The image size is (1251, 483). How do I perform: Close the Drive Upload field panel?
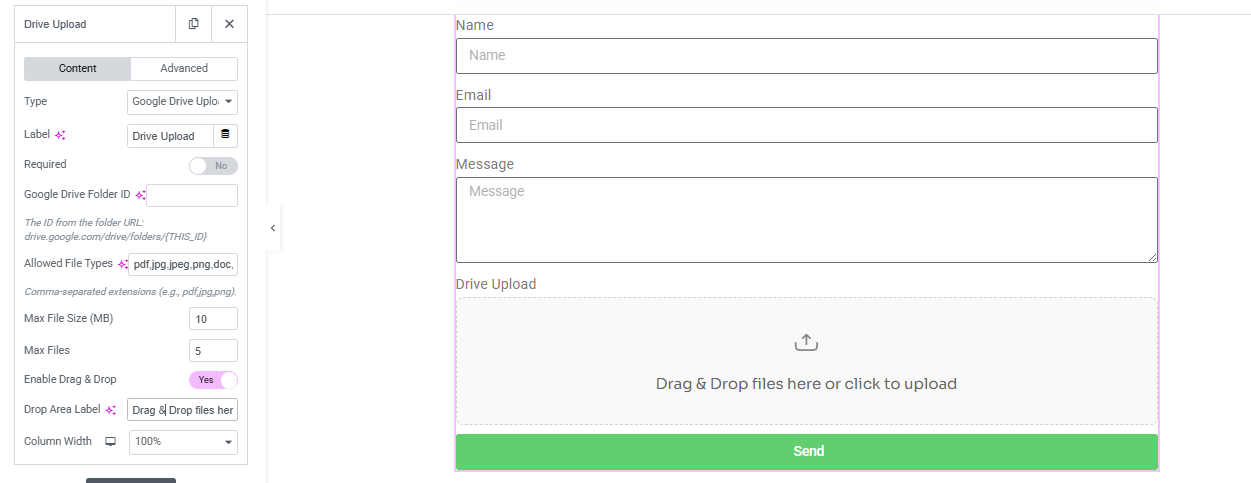tap(229, 24)
